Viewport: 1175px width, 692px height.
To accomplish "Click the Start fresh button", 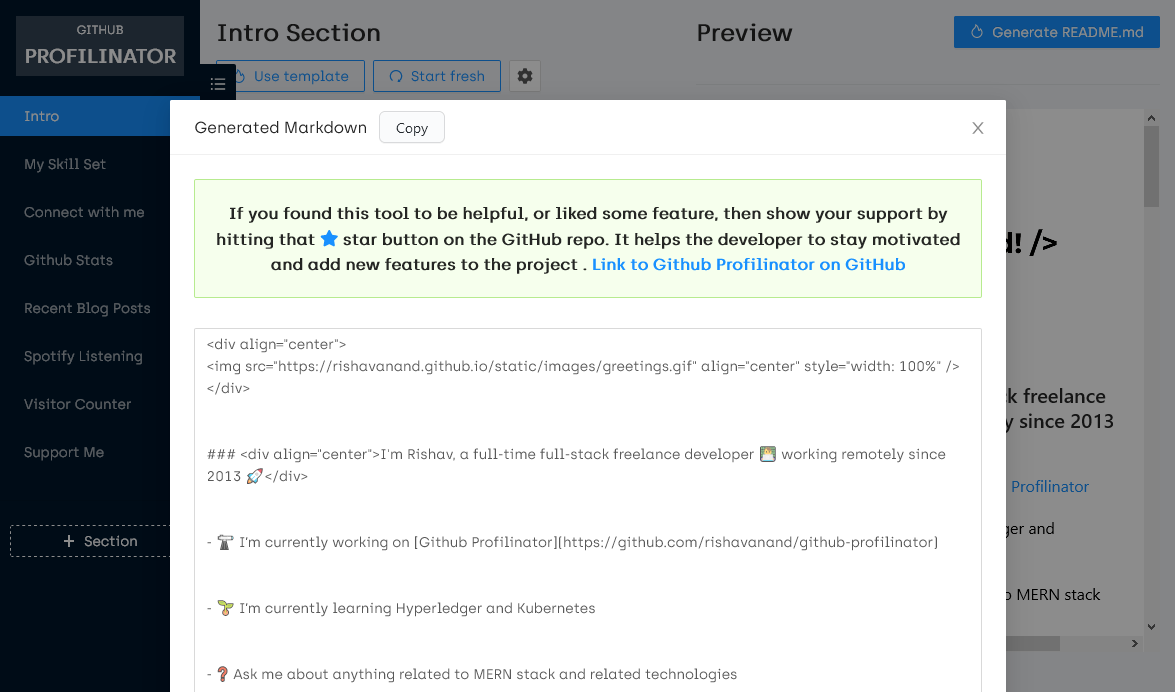I will pyautogui.click(x=437, y=76).
